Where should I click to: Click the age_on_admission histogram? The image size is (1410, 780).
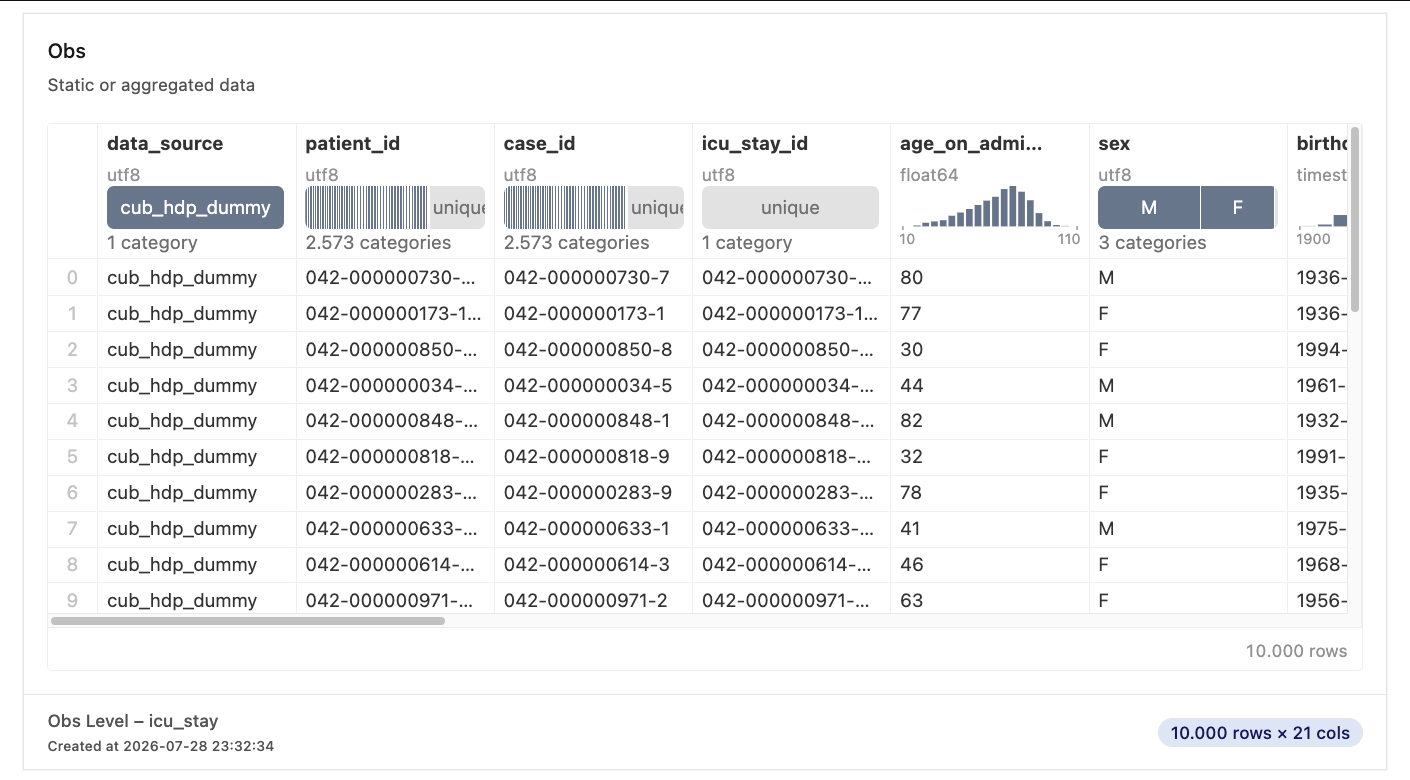pos(989,207)
